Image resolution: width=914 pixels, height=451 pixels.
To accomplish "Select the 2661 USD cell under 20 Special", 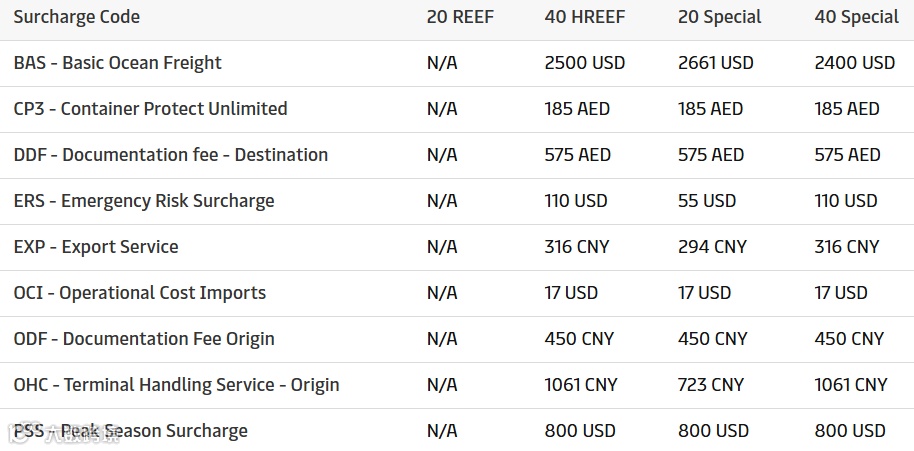I will [x=716, y=63].
